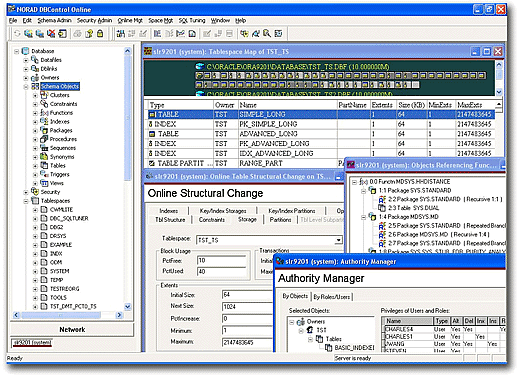
Task: Switch to the Constraints tab
Action: coord(212,220)
